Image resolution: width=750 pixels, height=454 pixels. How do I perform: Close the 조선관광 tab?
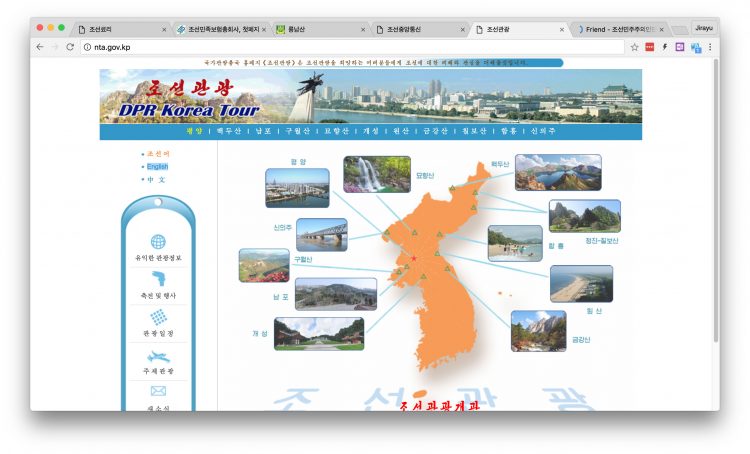[x=562, y=30]
